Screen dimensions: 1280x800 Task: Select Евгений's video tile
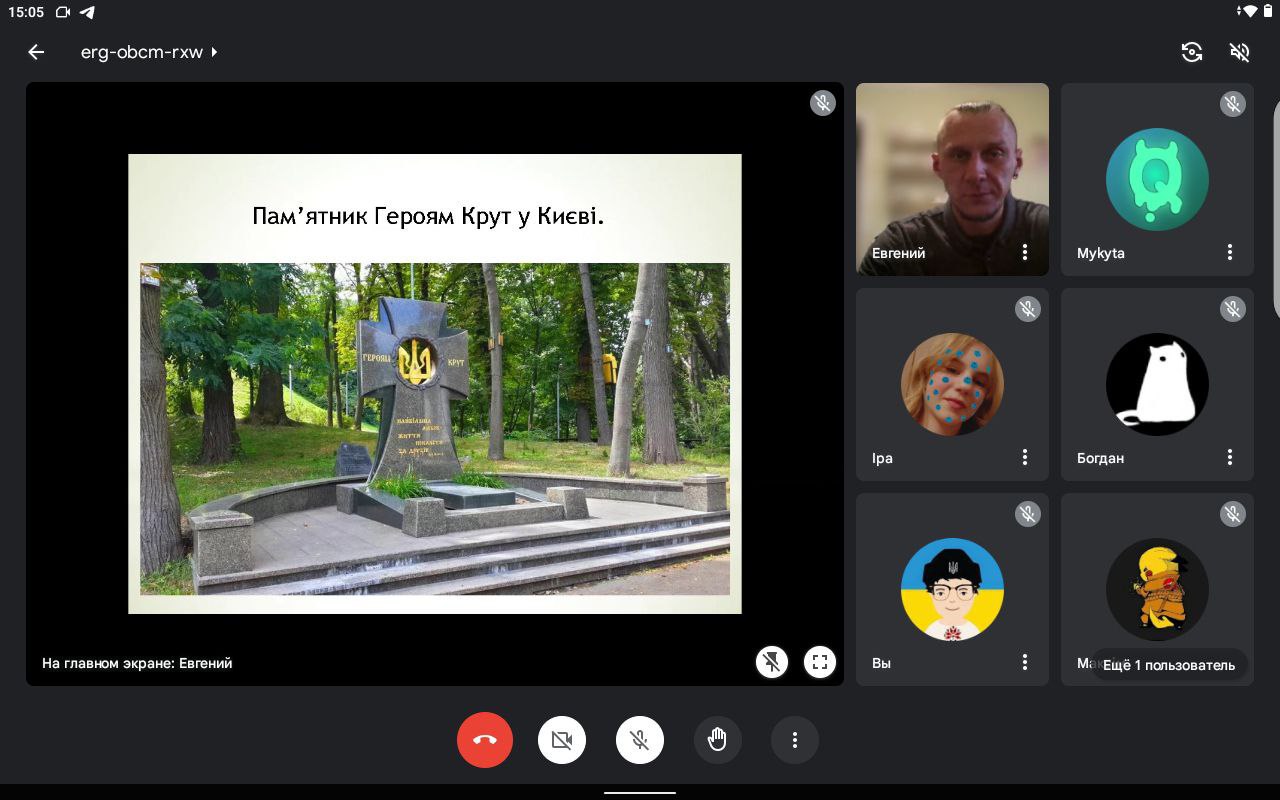(952, 170)
